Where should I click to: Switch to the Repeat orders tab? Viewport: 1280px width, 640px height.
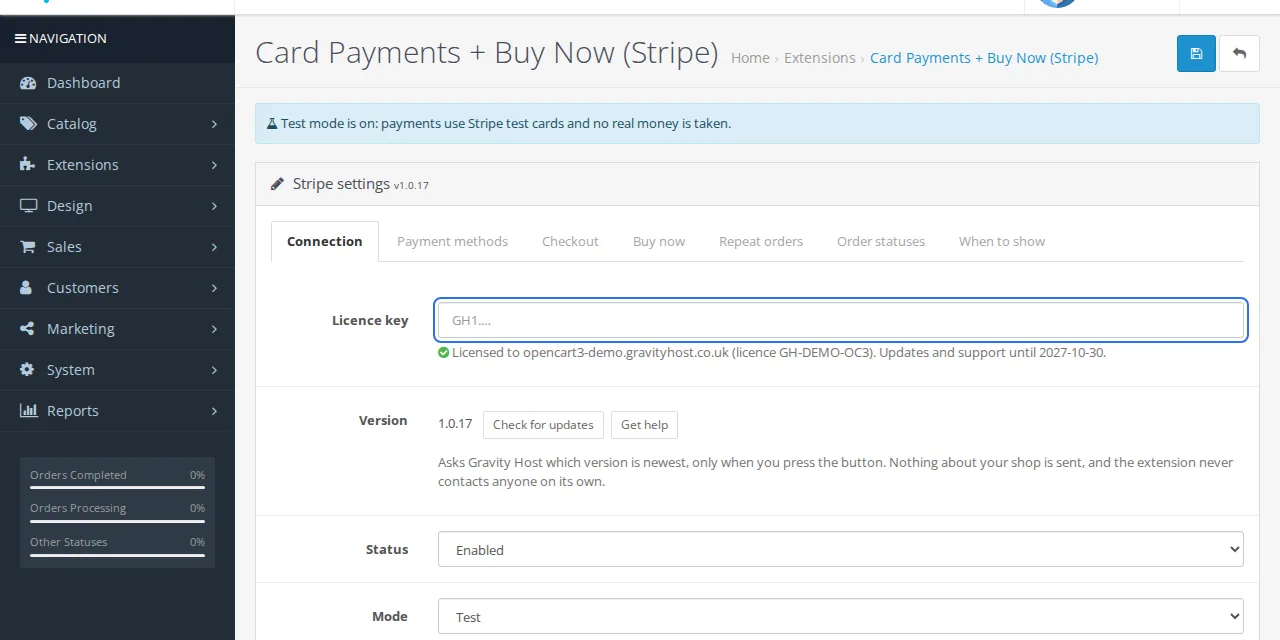pos(761,241)
